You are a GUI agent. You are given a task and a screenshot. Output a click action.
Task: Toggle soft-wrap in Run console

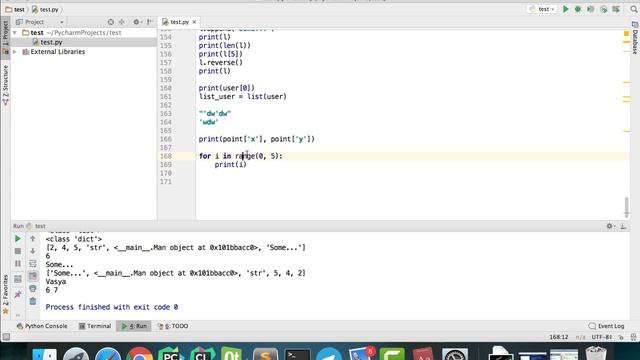coord(33,264)
